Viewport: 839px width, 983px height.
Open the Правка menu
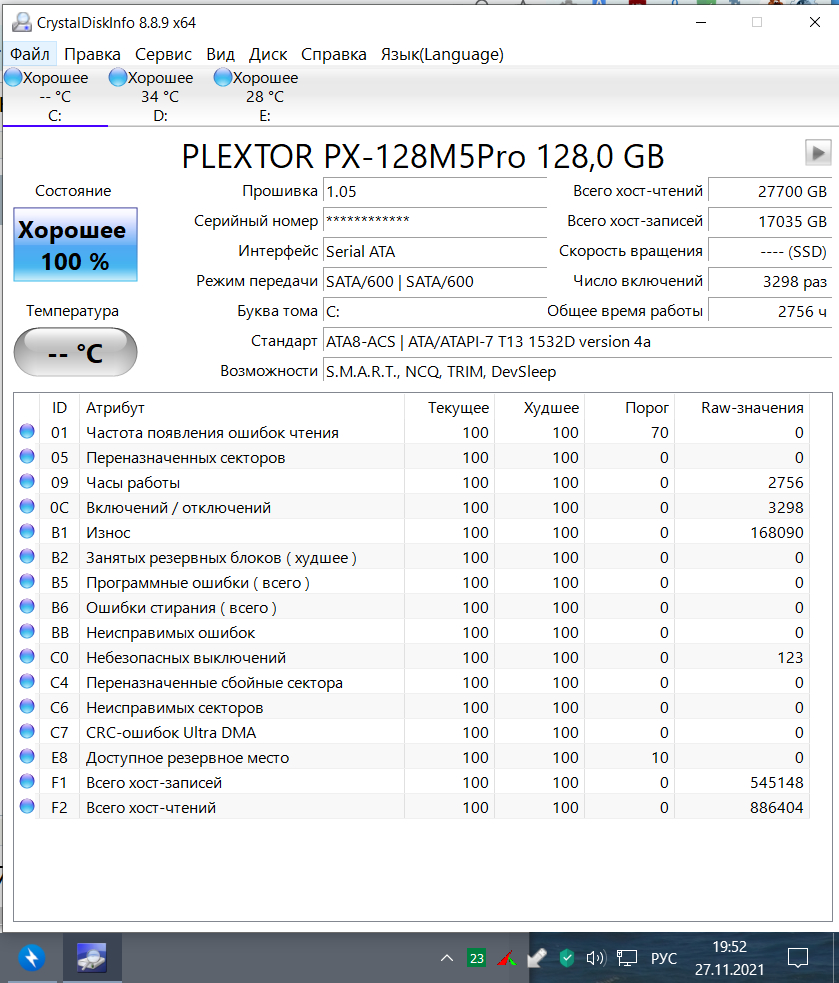pyautogui.click(x=92, y=55)
